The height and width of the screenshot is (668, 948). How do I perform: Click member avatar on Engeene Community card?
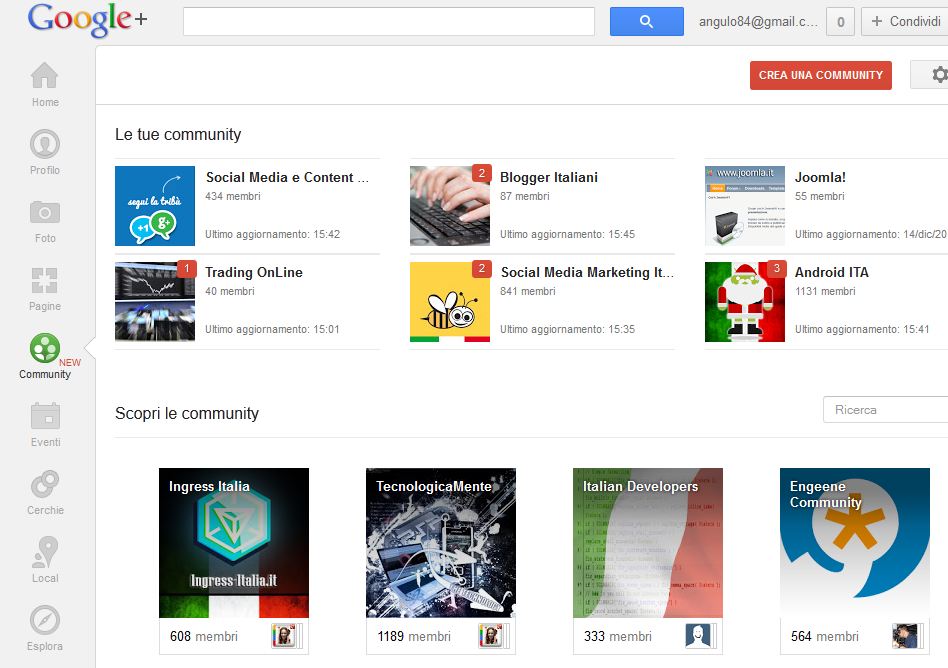point(904,636)
